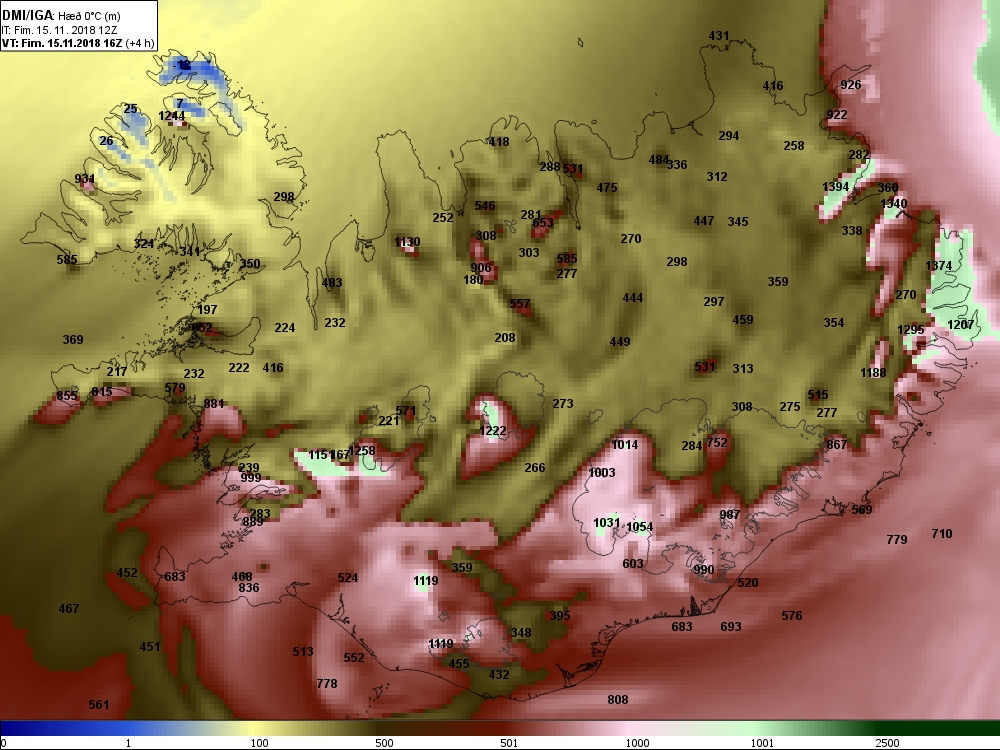Viewport: 1000px width, 750px height.
Task: Click the 501 label on the color scale
Action: pyautogui.click(x=509, y=743)
